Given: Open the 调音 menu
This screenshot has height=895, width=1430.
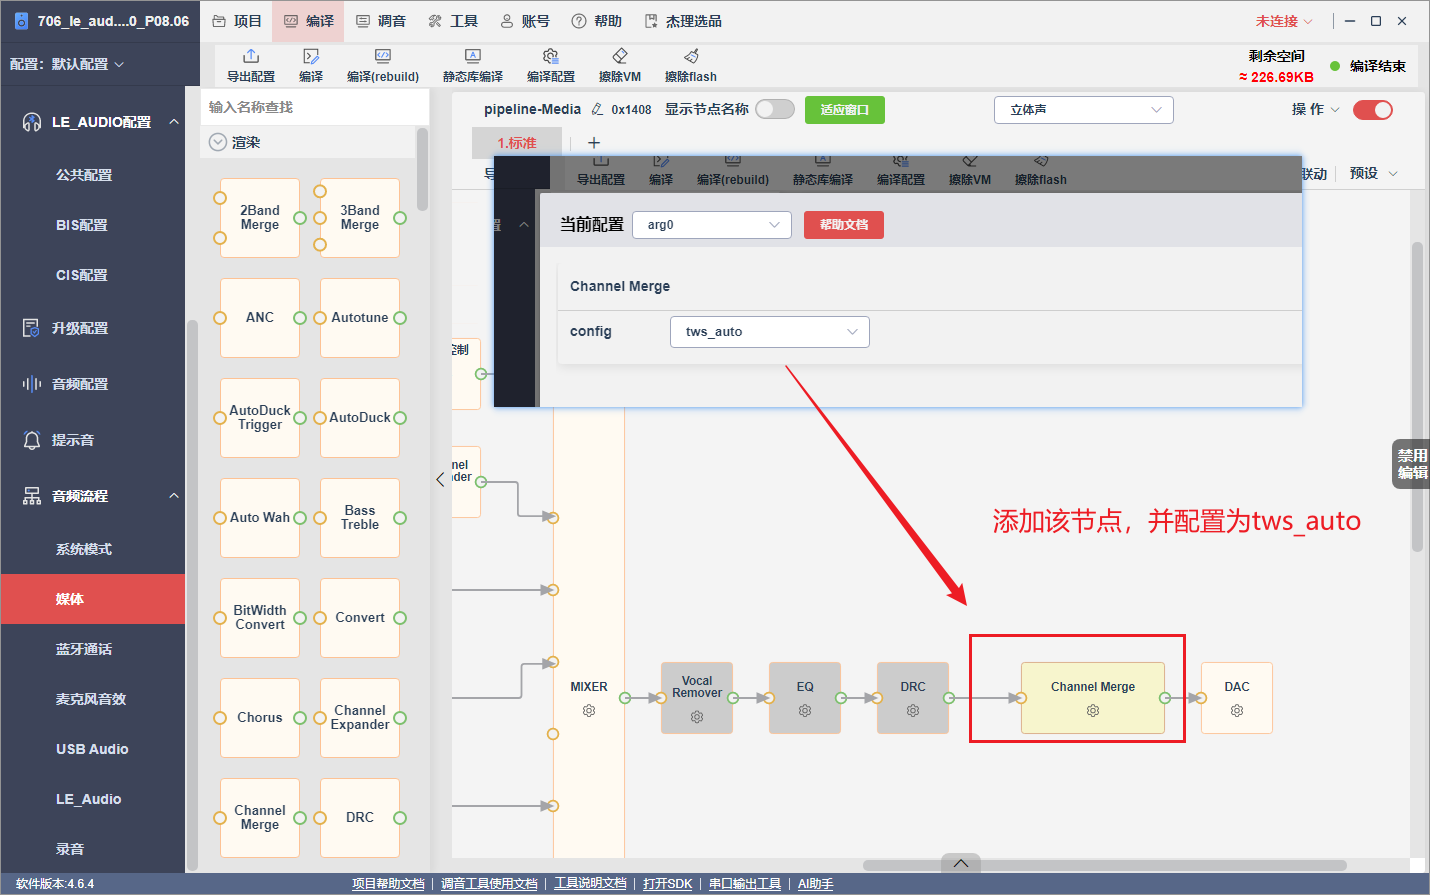Looking at the screenshot, I should [x=381, y=21].
